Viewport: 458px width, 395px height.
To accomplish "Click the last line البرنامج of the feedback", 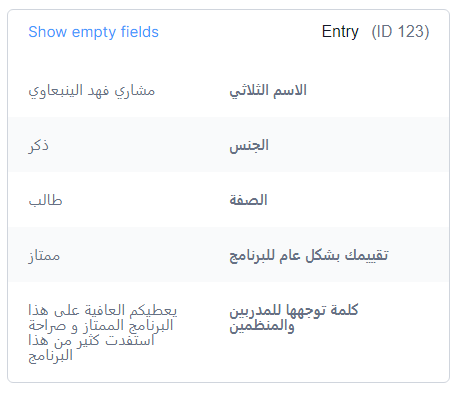I will click(x=51, y=356).
